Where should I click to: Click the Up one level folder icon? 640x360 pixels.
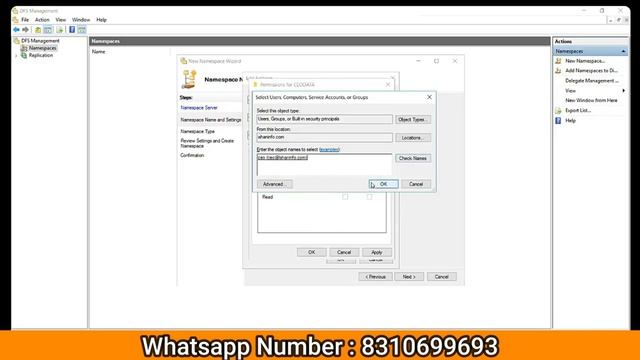tap(38, 30)
